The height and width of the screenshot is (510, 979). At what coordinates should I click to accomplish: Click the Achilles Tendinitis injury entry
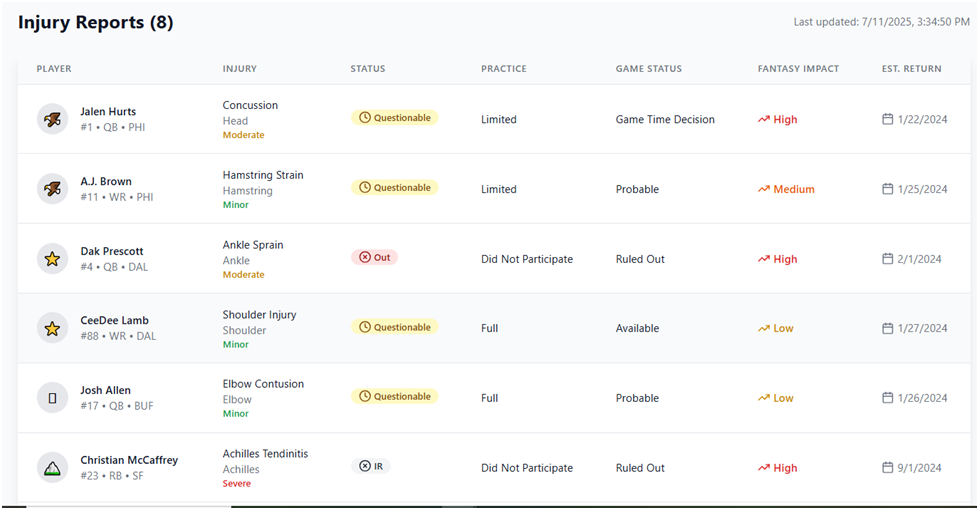click(x=265, y=454)
